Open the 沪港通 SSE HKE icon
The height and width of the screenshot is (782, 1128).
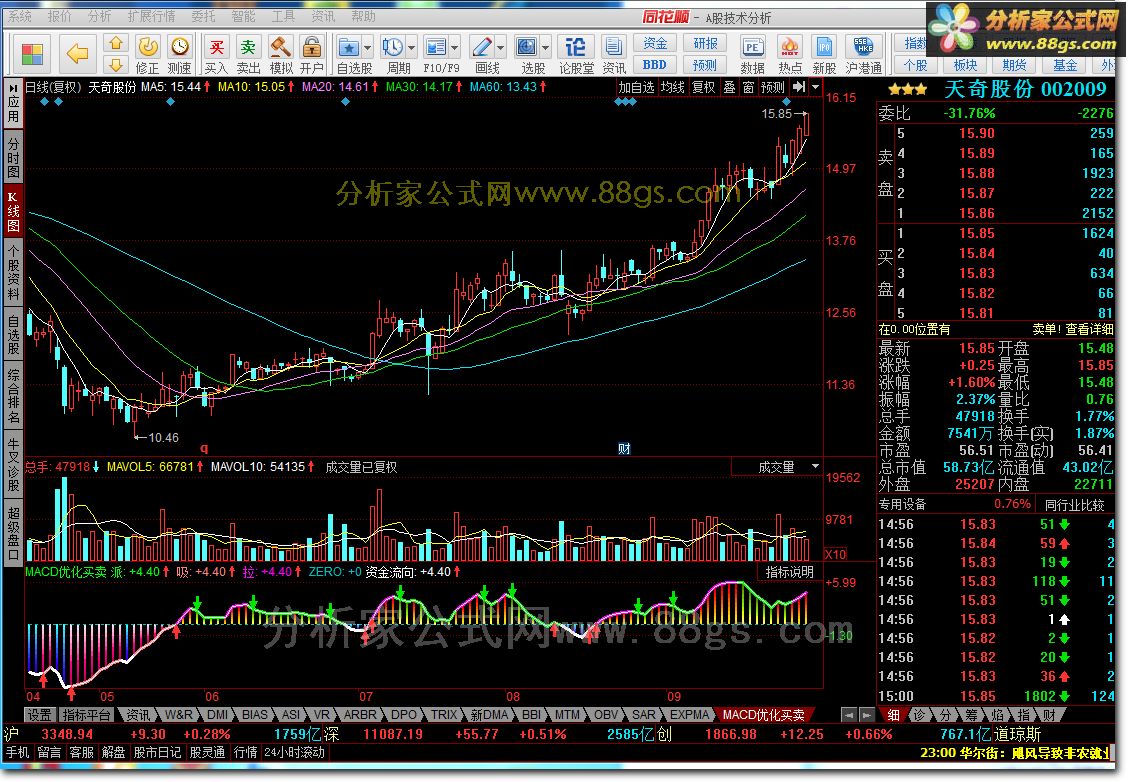pos(863,47)
